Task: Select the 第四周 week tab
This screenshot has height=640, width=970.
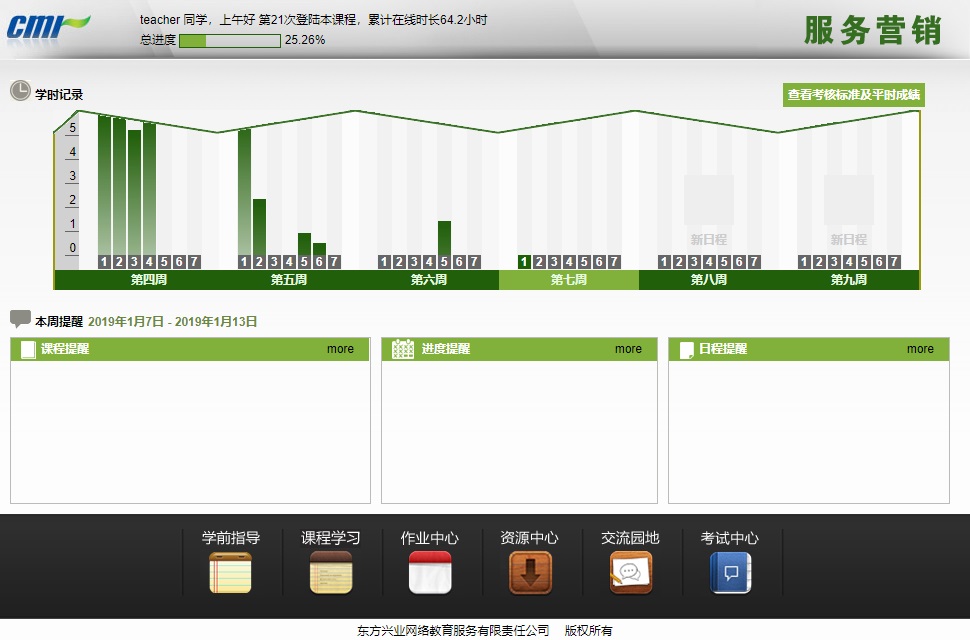Action: (x=148, y=280)
